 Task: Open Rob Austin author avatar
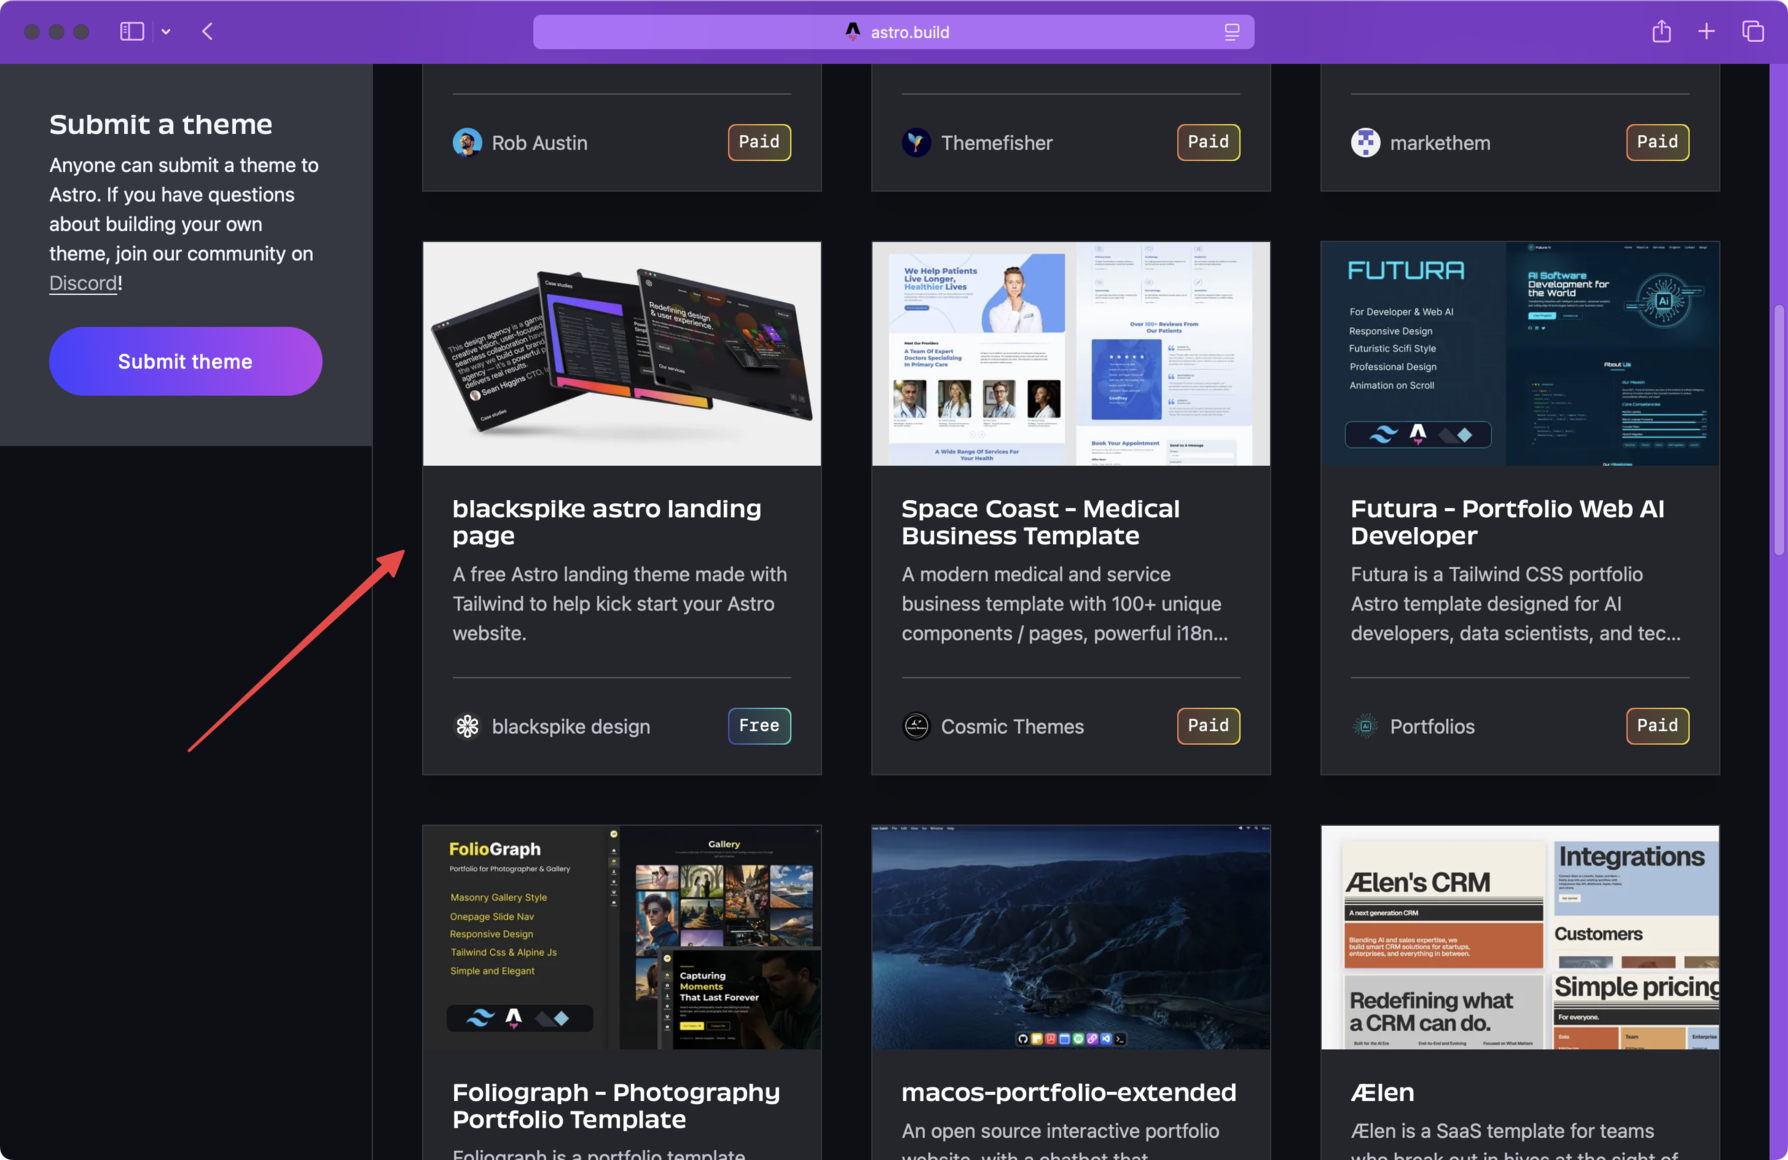click(x=467, y=143)
